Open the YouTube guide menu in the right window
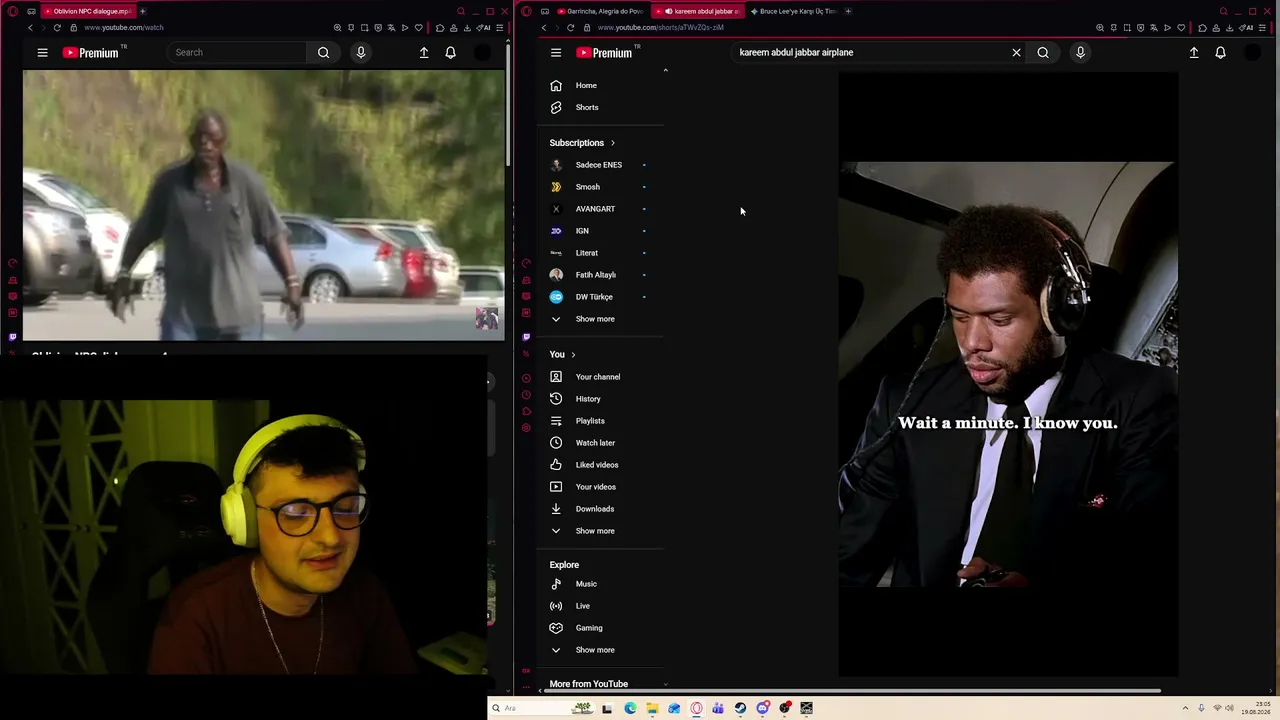This screenshot has width=1280, height=720. pyautogui.click(x=556, y=52)
